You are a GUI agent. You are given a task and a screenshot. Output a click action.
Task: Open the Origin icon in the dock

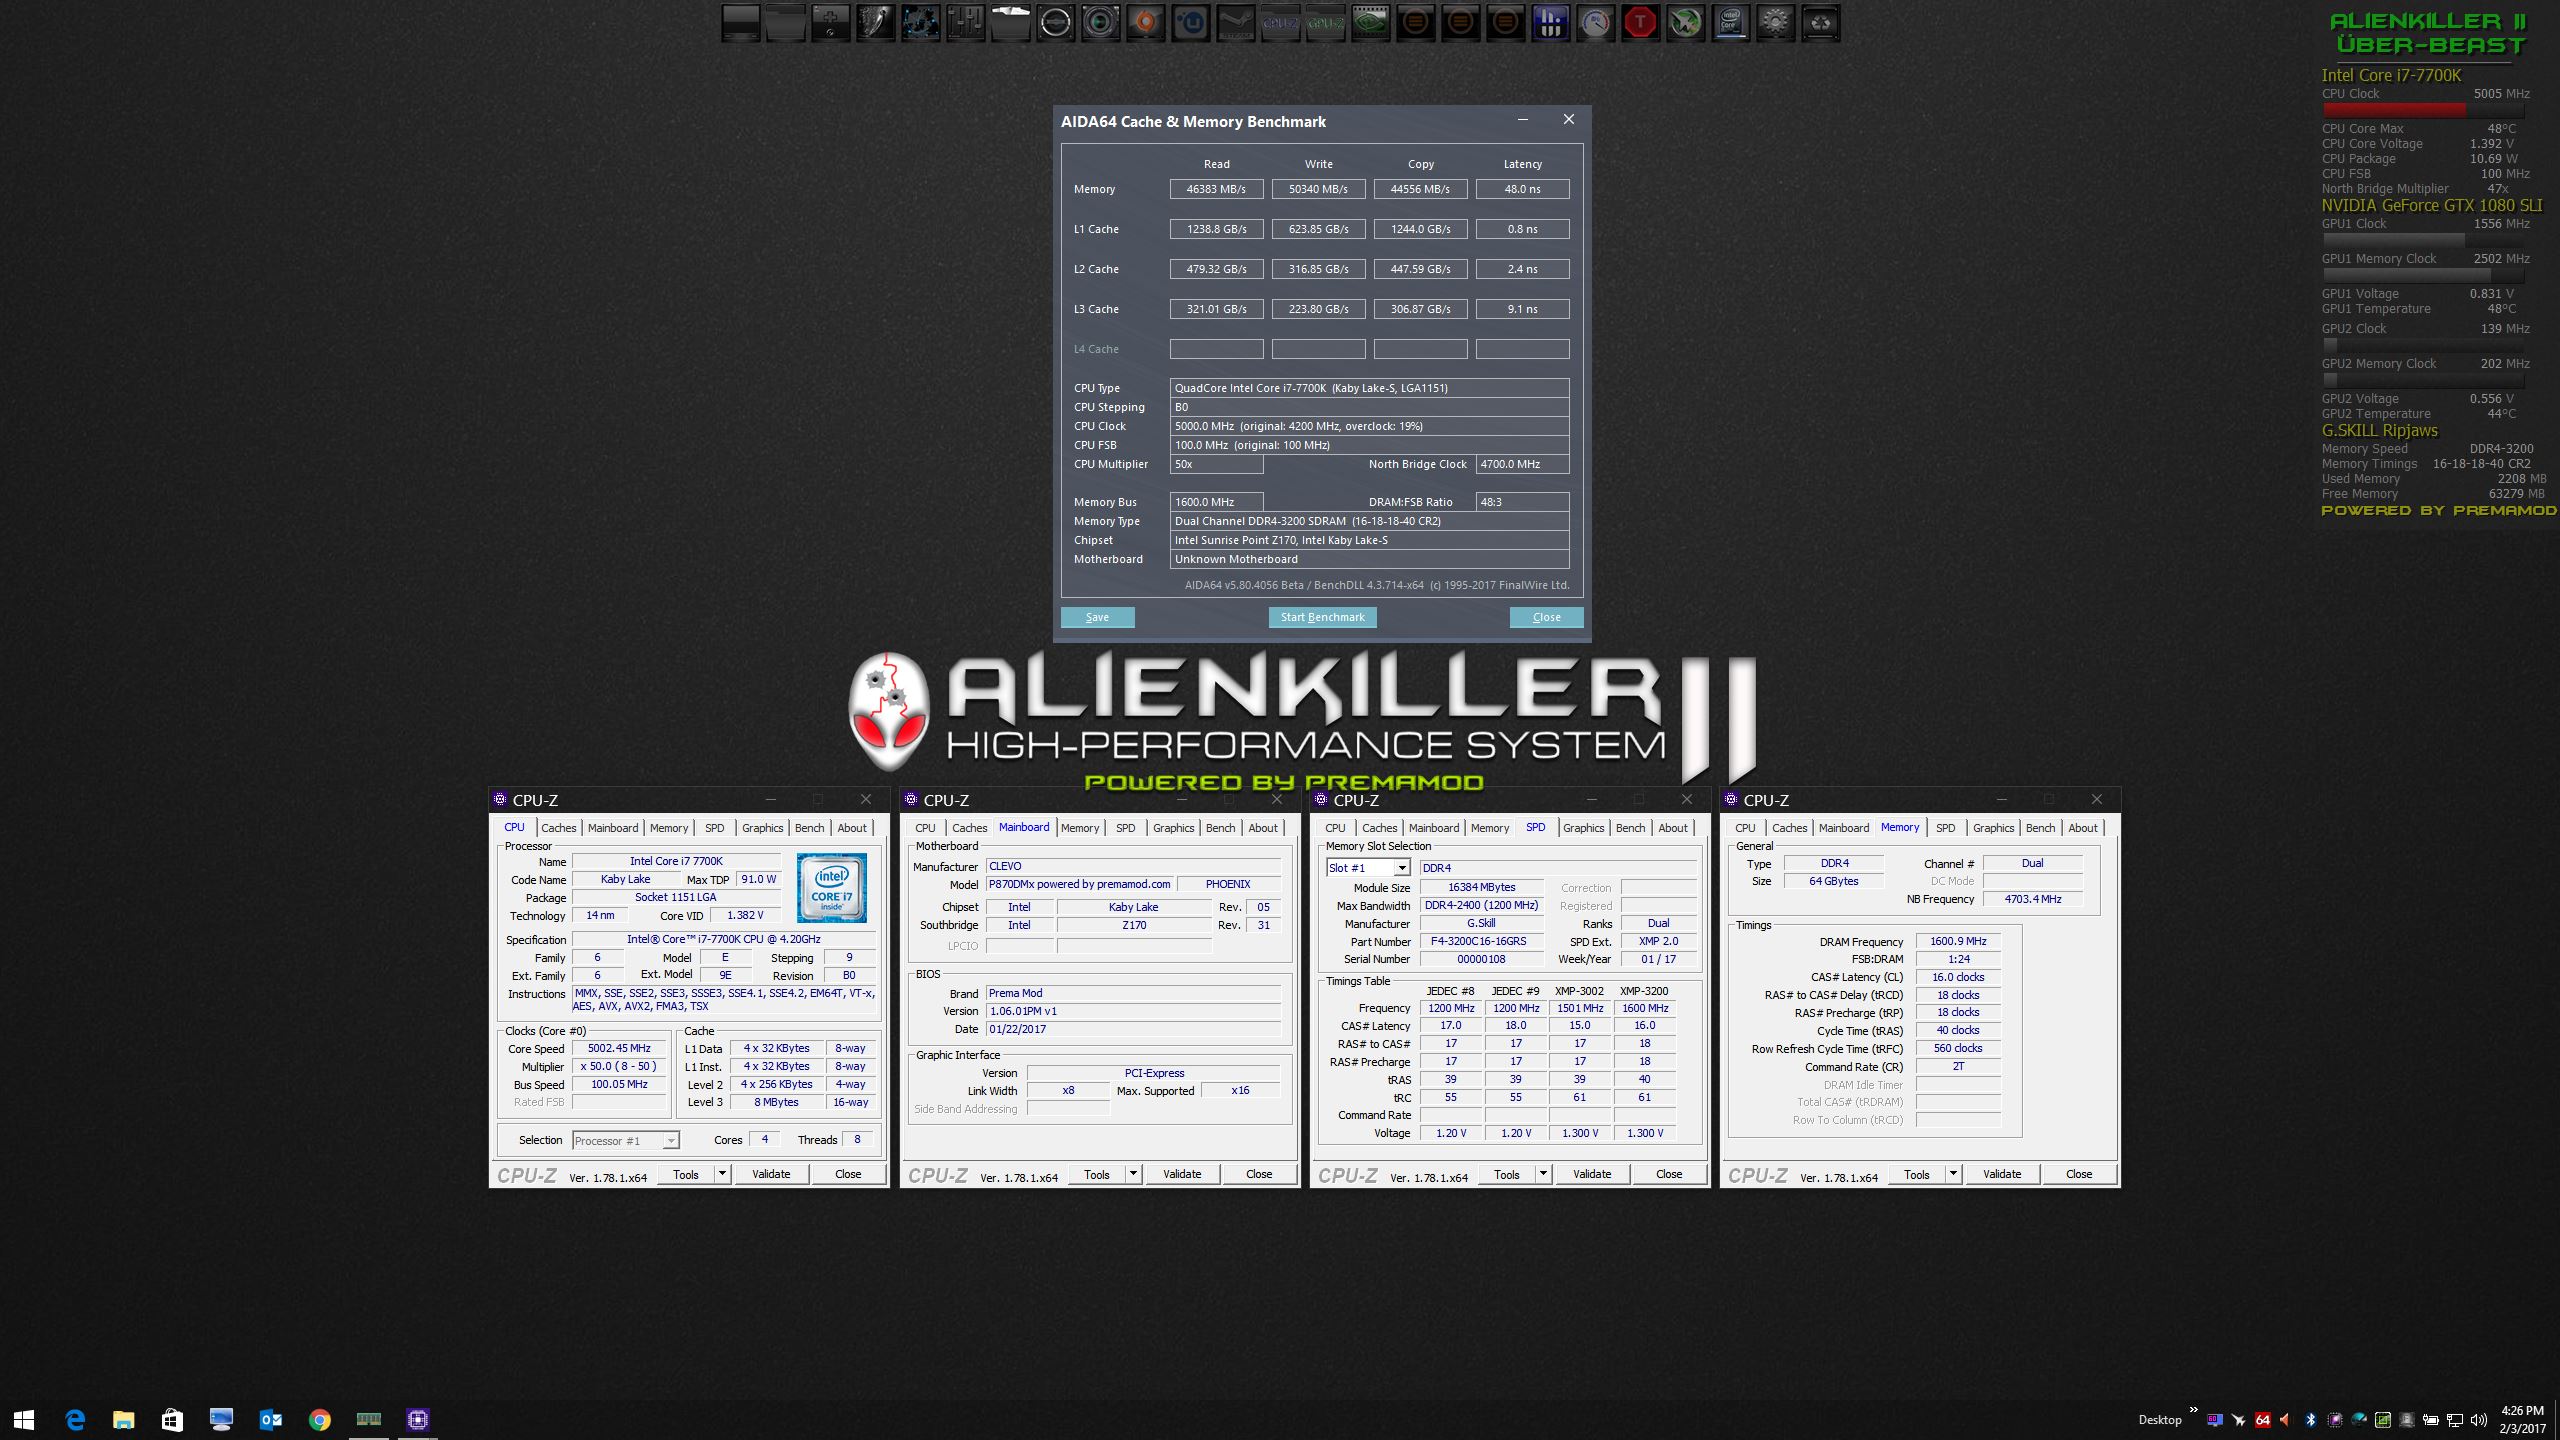point(1145,23)
